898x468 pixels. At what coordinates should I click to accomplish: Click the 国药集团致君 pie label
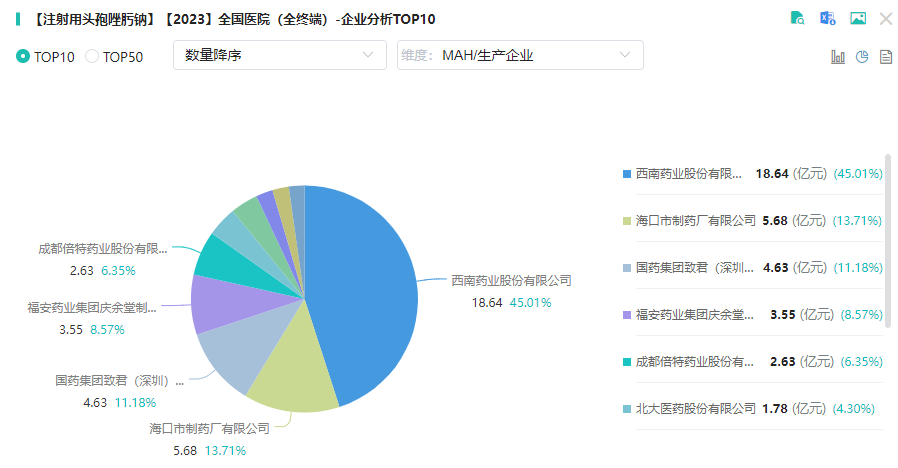click(119, 381)
